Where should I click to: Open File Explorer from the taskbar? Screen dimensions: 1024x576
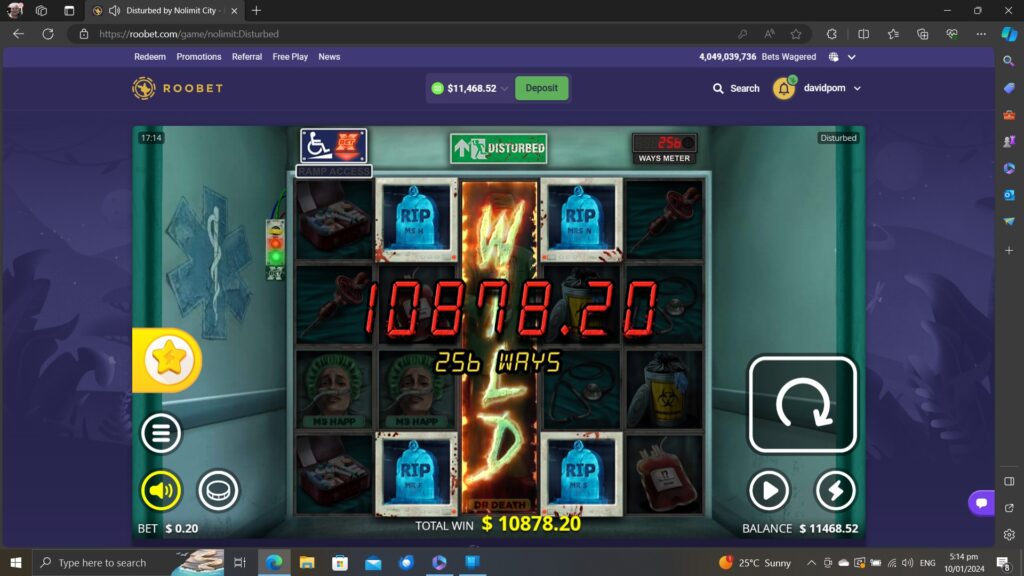point(307,562)
